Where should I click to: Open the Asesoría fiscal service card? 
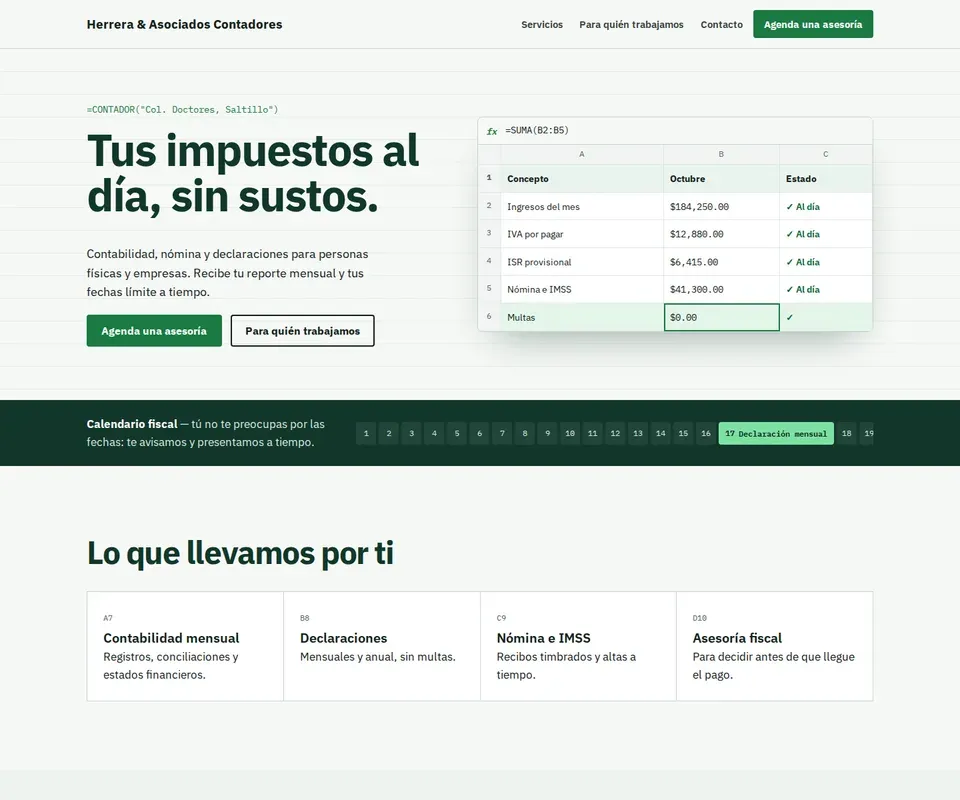(774, 646)
